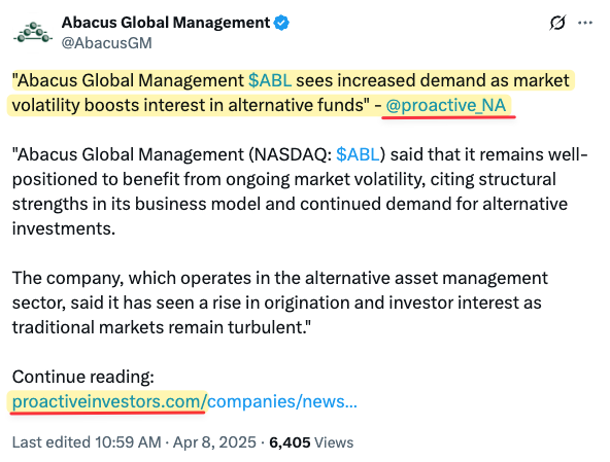Open the 6,405 Views count
Viewport: 610px width, 462px height.
tap(311, 442)
